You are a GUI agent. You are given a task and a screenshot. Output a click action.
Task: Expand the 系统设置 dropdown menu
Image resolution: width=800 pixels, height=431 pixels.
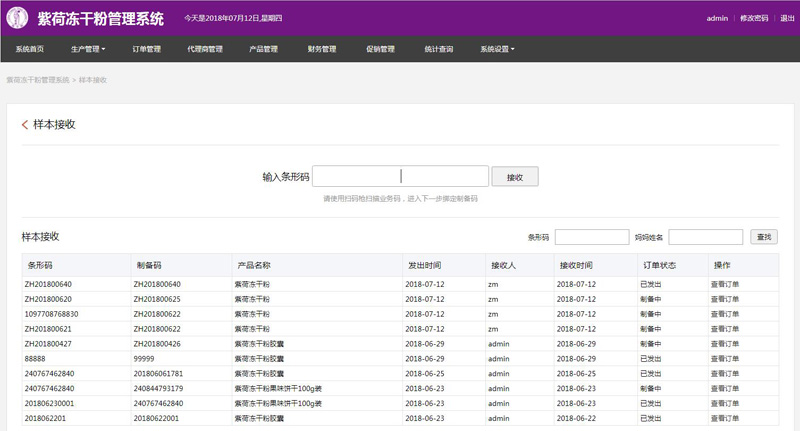click(x=497, y=49)
